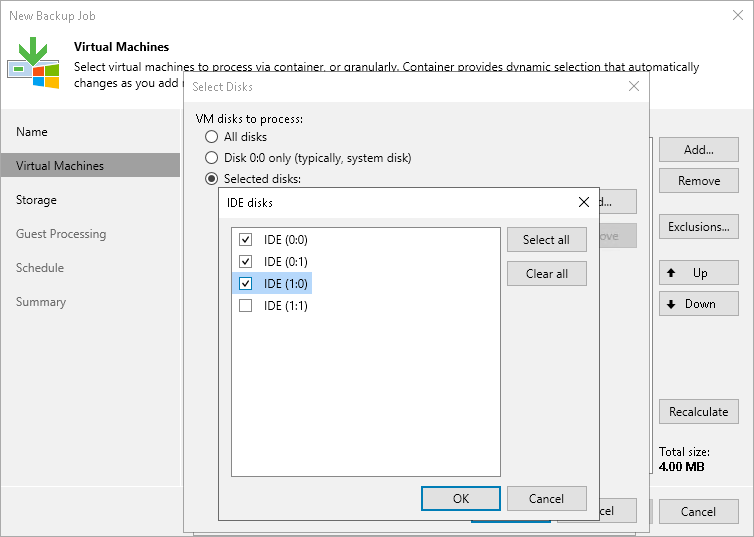Select the IDE (0:0) list label
This screenshot has width=754, height=537.
tap(286, 239)
